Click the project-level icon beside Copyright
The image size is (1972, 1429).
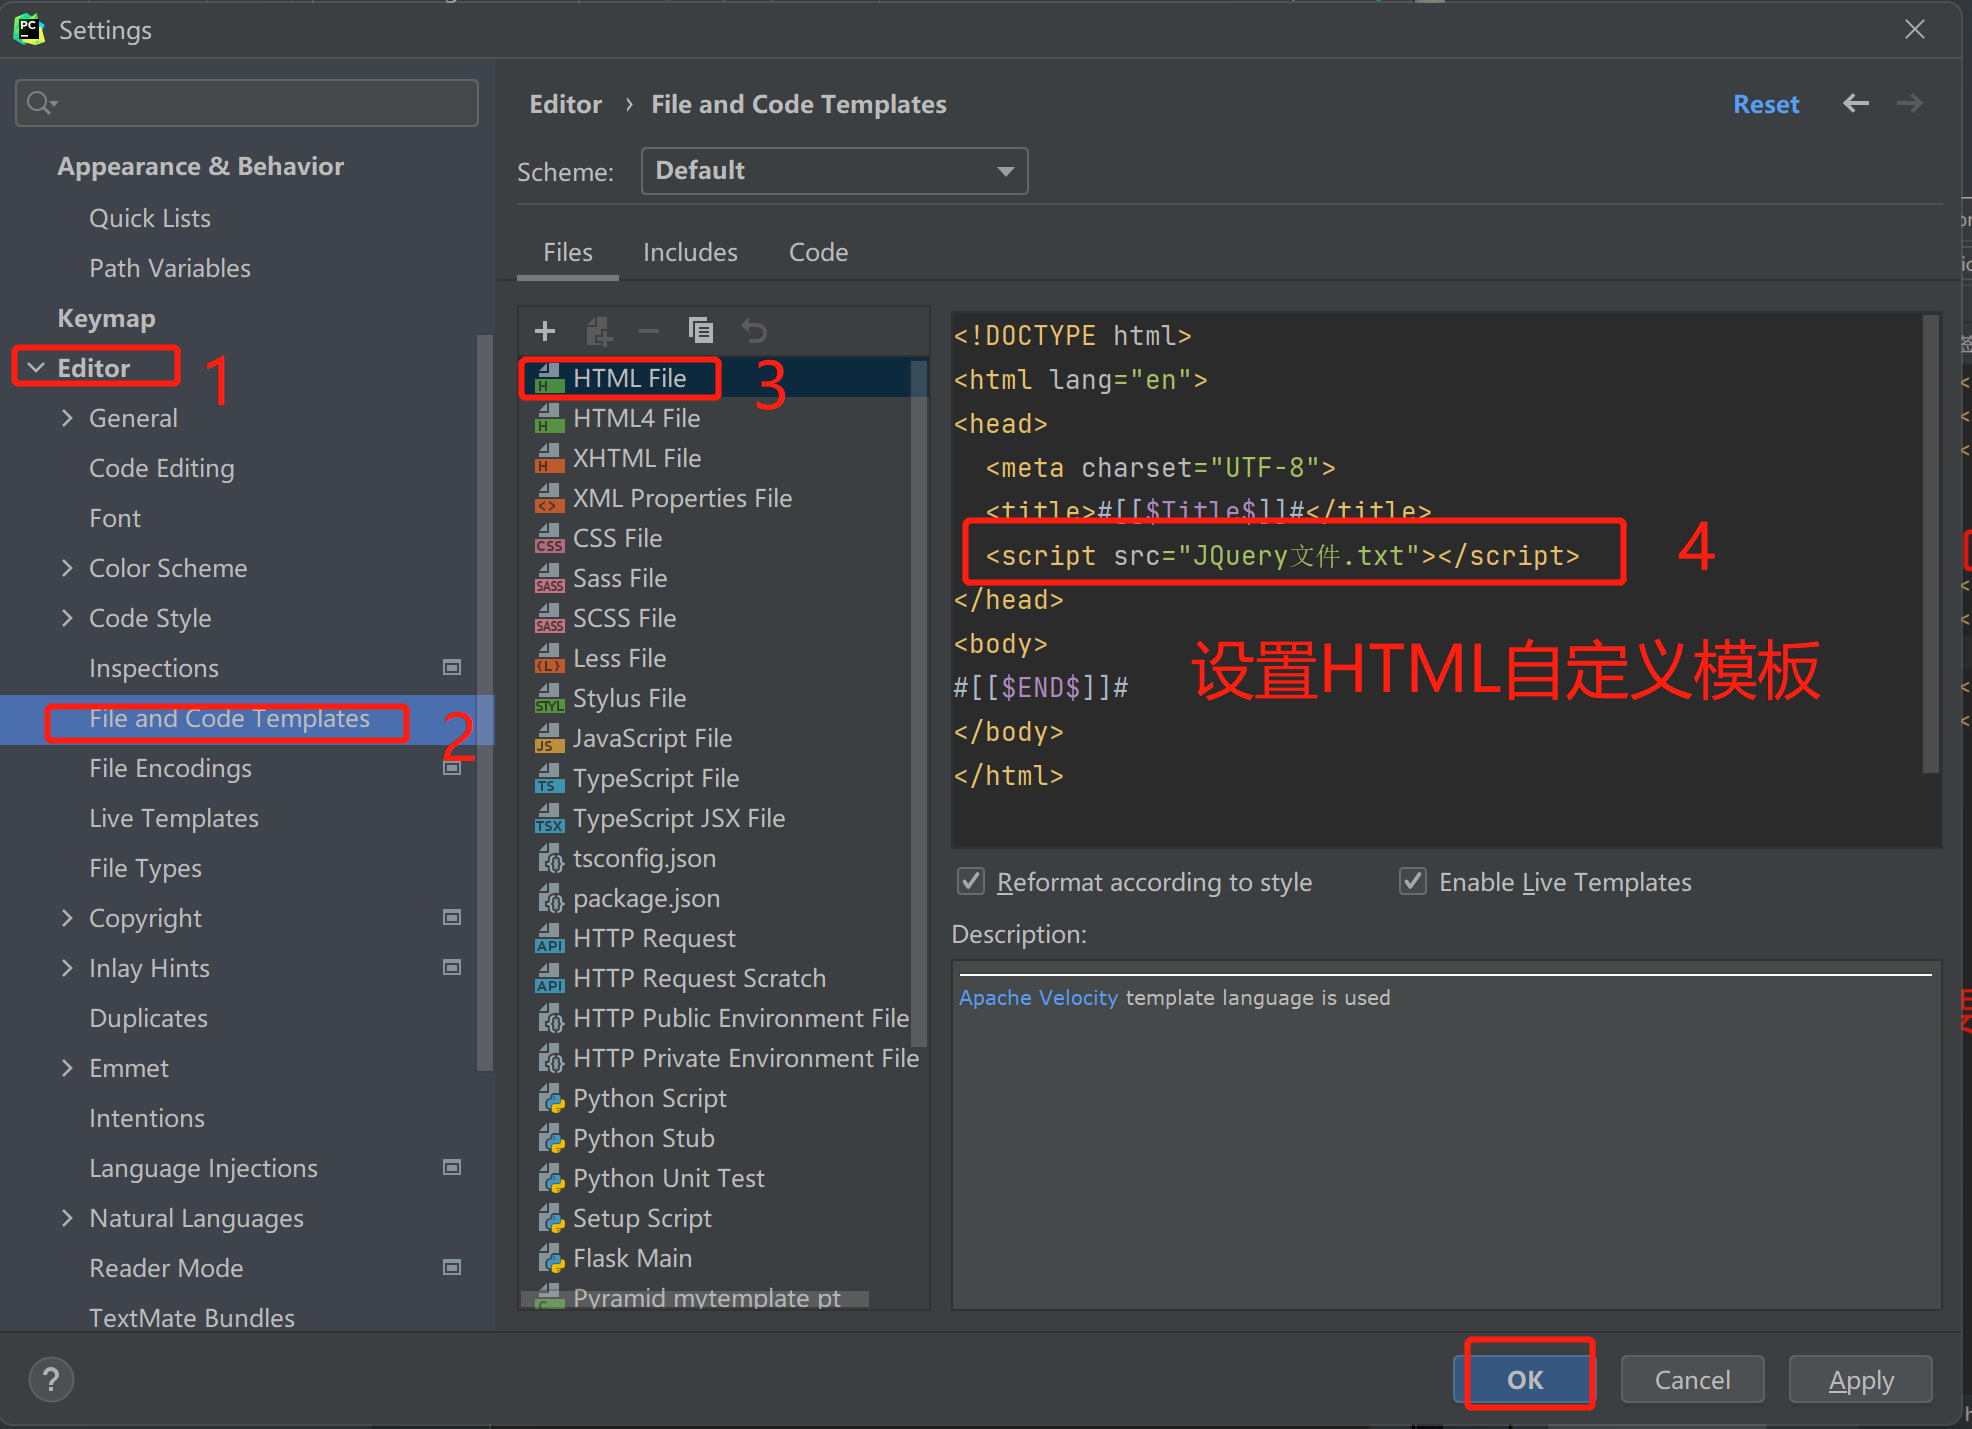pyautogui.click(x=452, y=917)
